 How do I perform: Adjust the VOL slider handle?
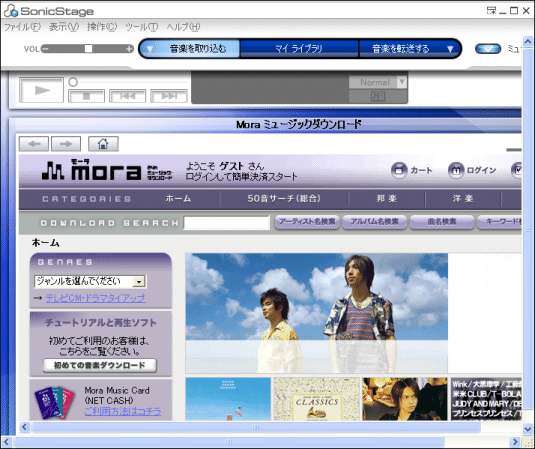tap(88, 49)
